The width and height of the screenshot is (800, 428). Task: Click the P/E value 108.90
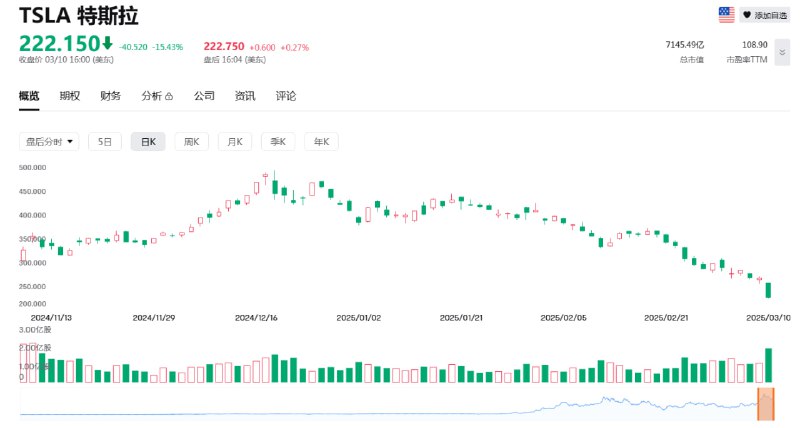(755, 45)
